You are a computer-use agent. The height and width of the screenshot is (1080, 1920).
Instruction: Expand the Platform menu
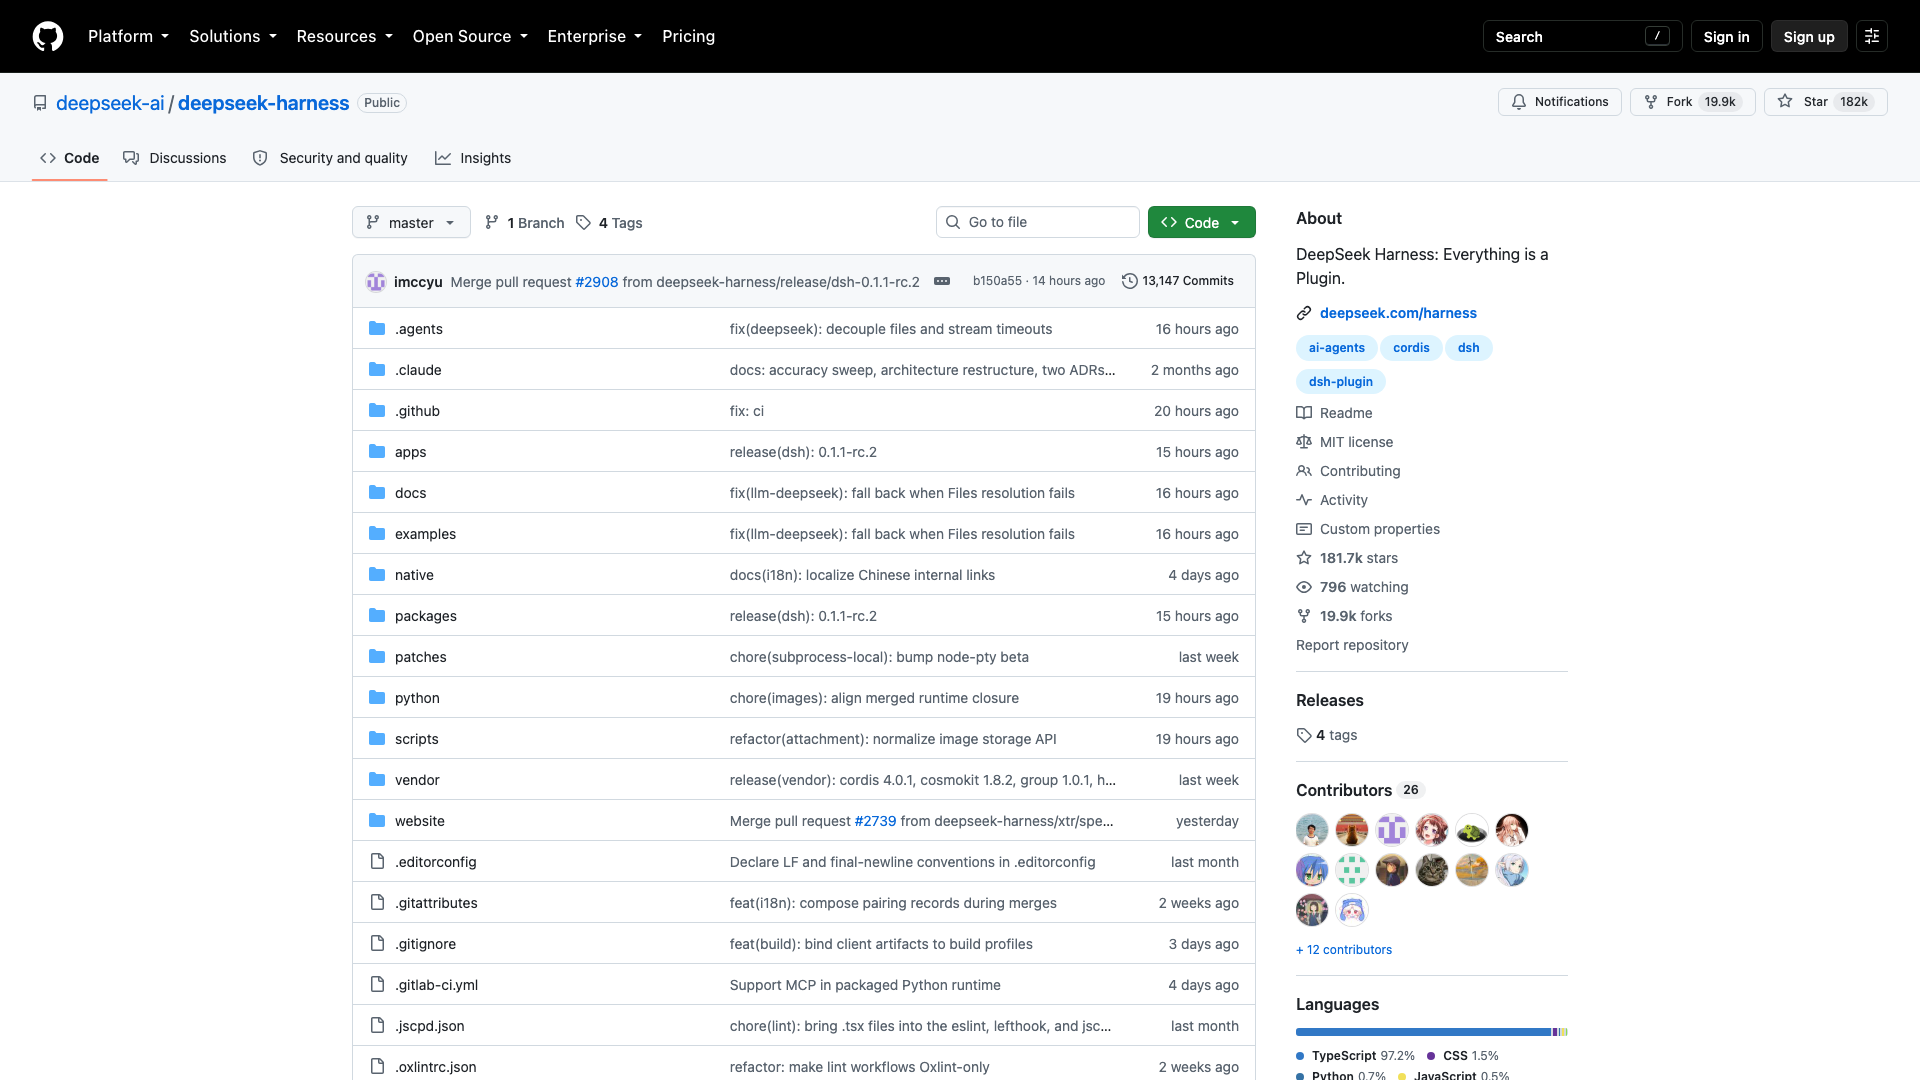(128, 36)
